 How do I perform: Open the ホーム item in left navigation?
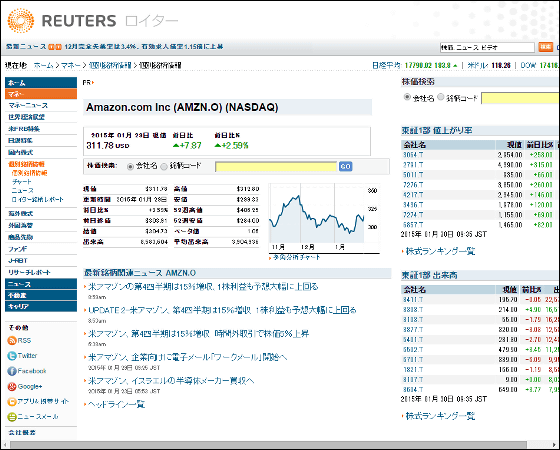click(x=41, y=82)
